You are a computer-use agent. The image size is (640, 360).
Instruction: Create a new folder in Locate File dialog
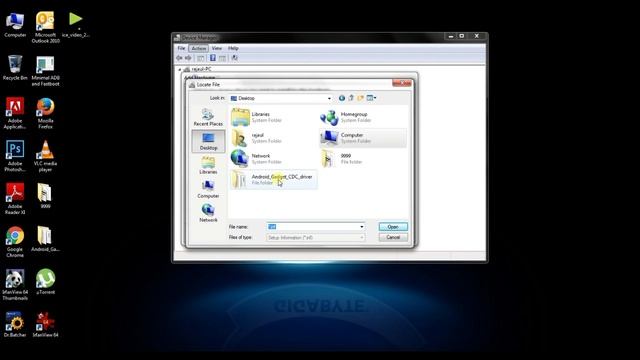[360, 98]
